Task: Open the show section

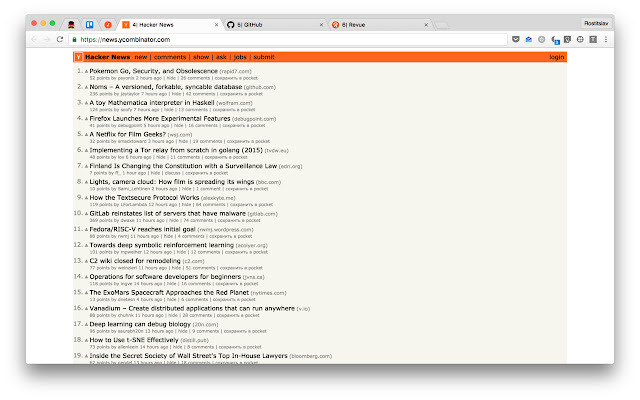Action: point(201,57)
